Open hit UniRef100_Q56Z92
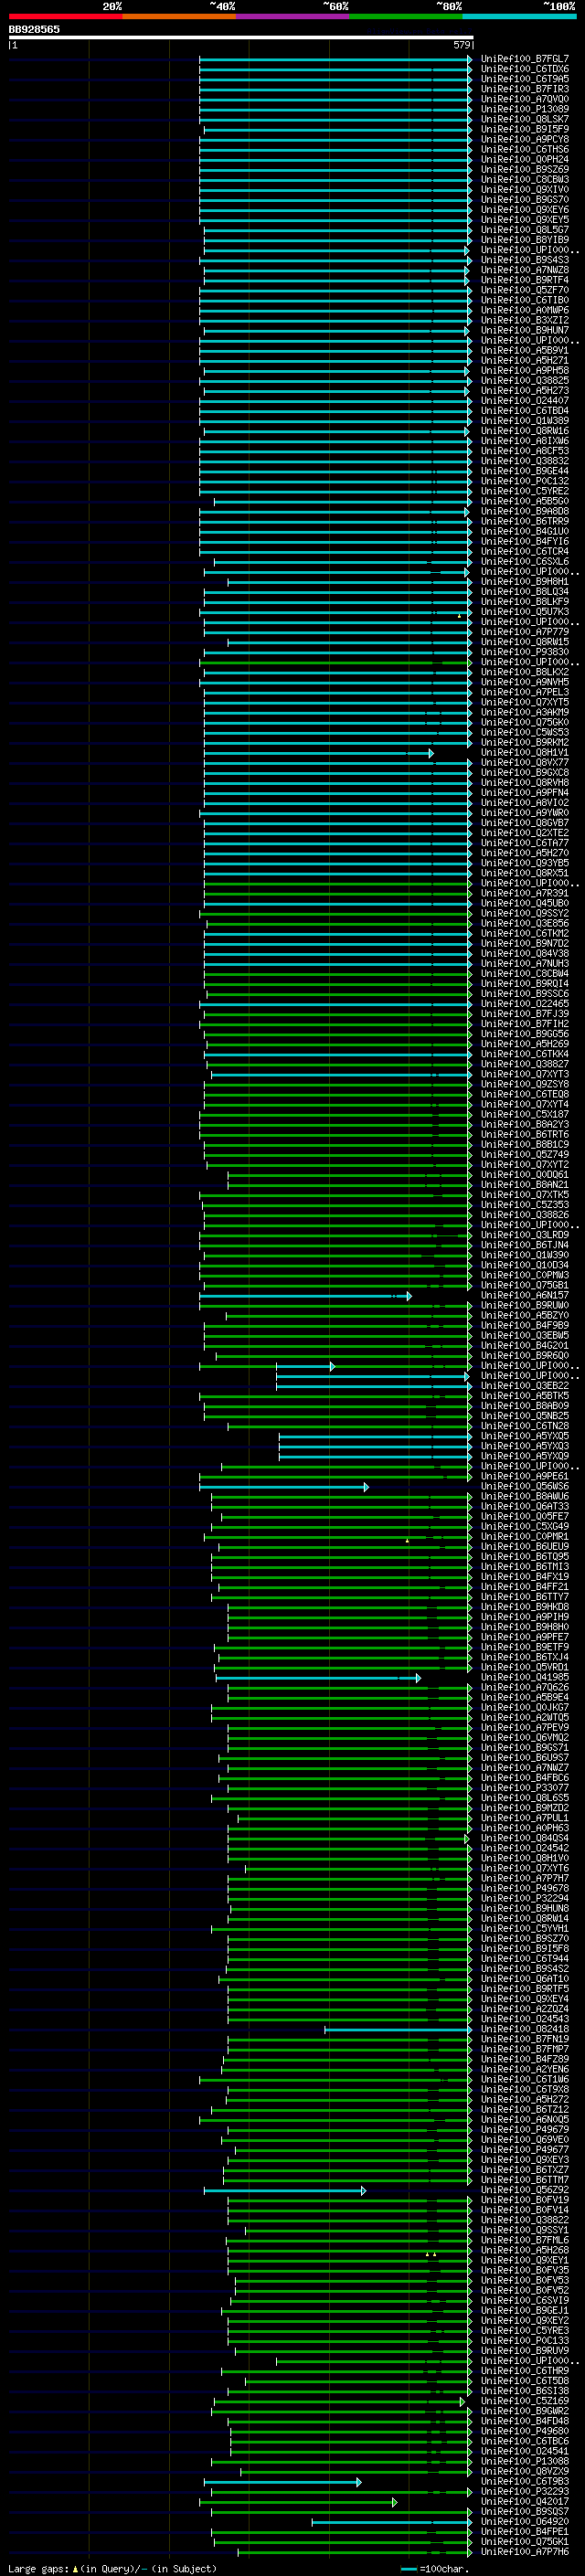Image resolution: width=585 pixels, height=2576 pixels. [524, 2190]
